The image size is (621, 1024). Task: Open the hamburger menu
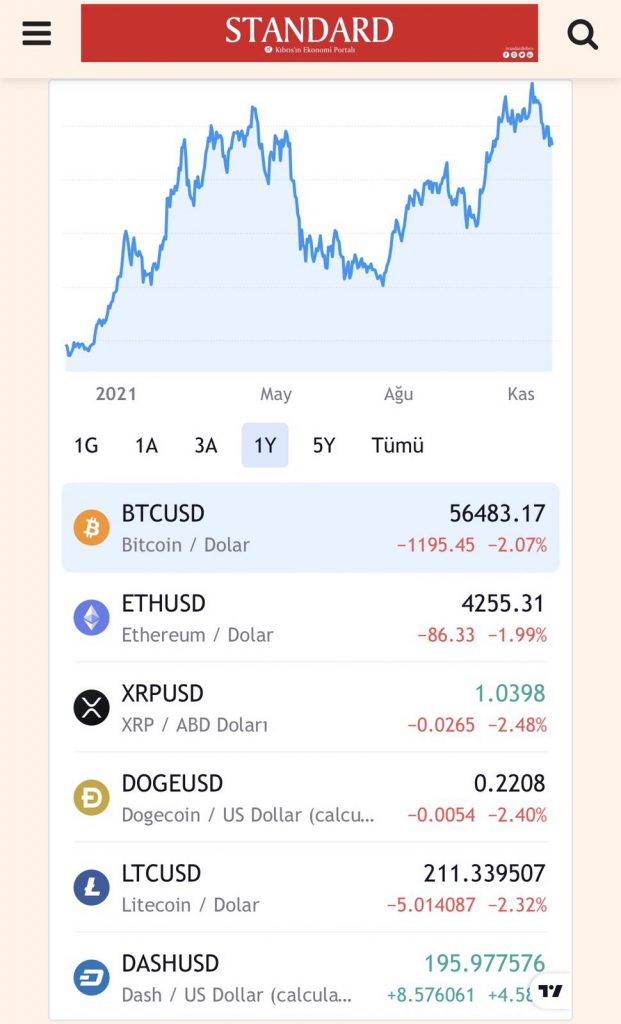(36, 33)
